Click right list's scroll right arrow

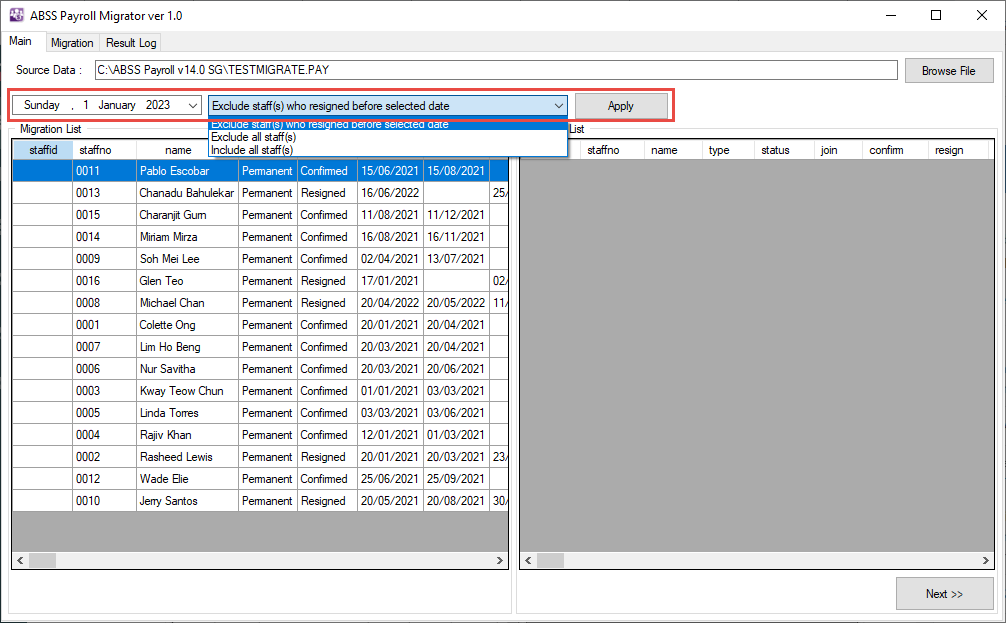click(x=986, y=561)
